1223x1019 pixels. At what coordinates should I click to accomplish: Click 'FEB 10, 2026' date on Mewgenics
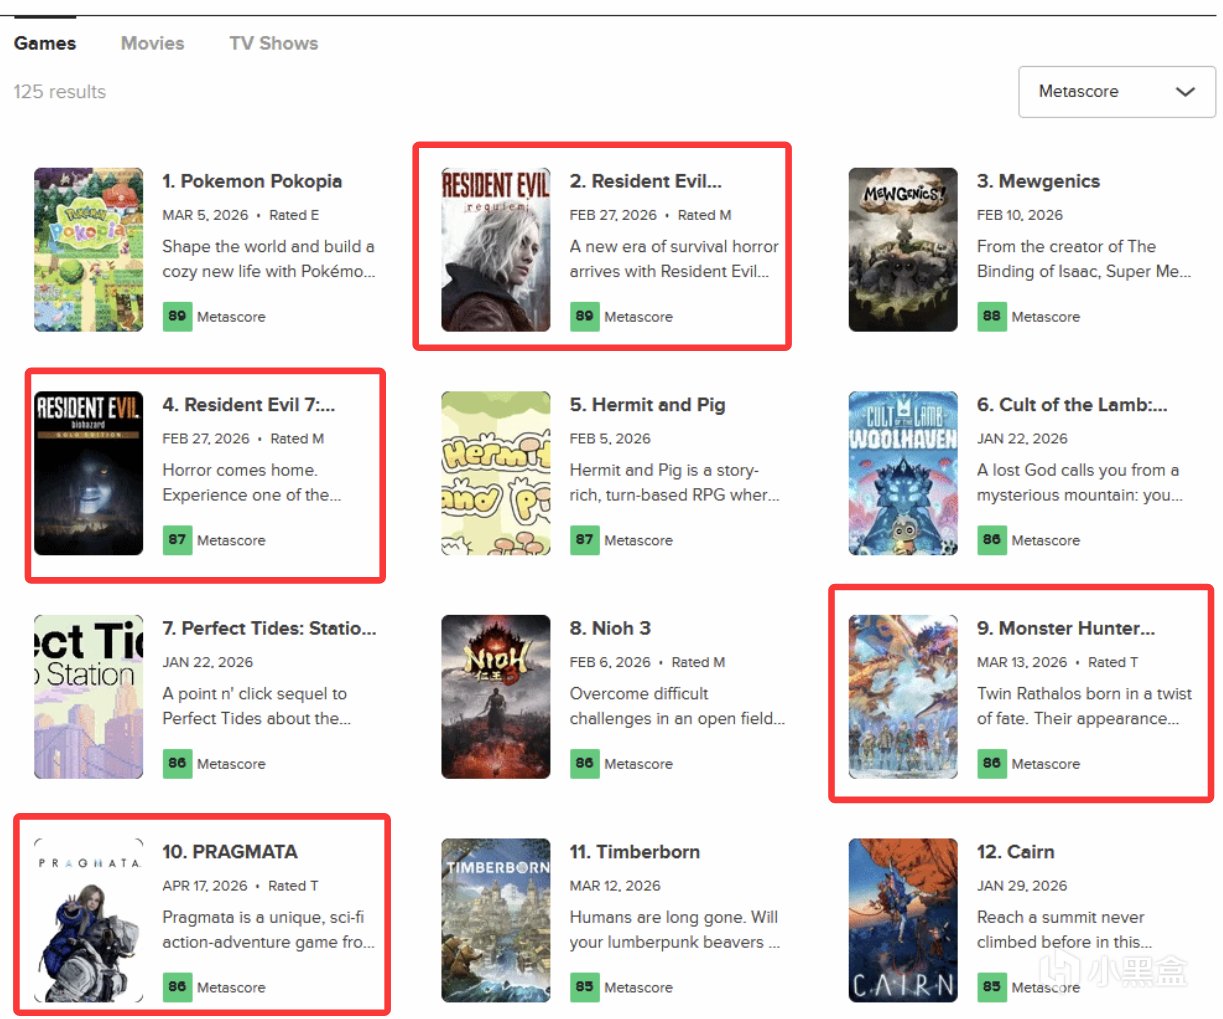tap(1020, 215)
